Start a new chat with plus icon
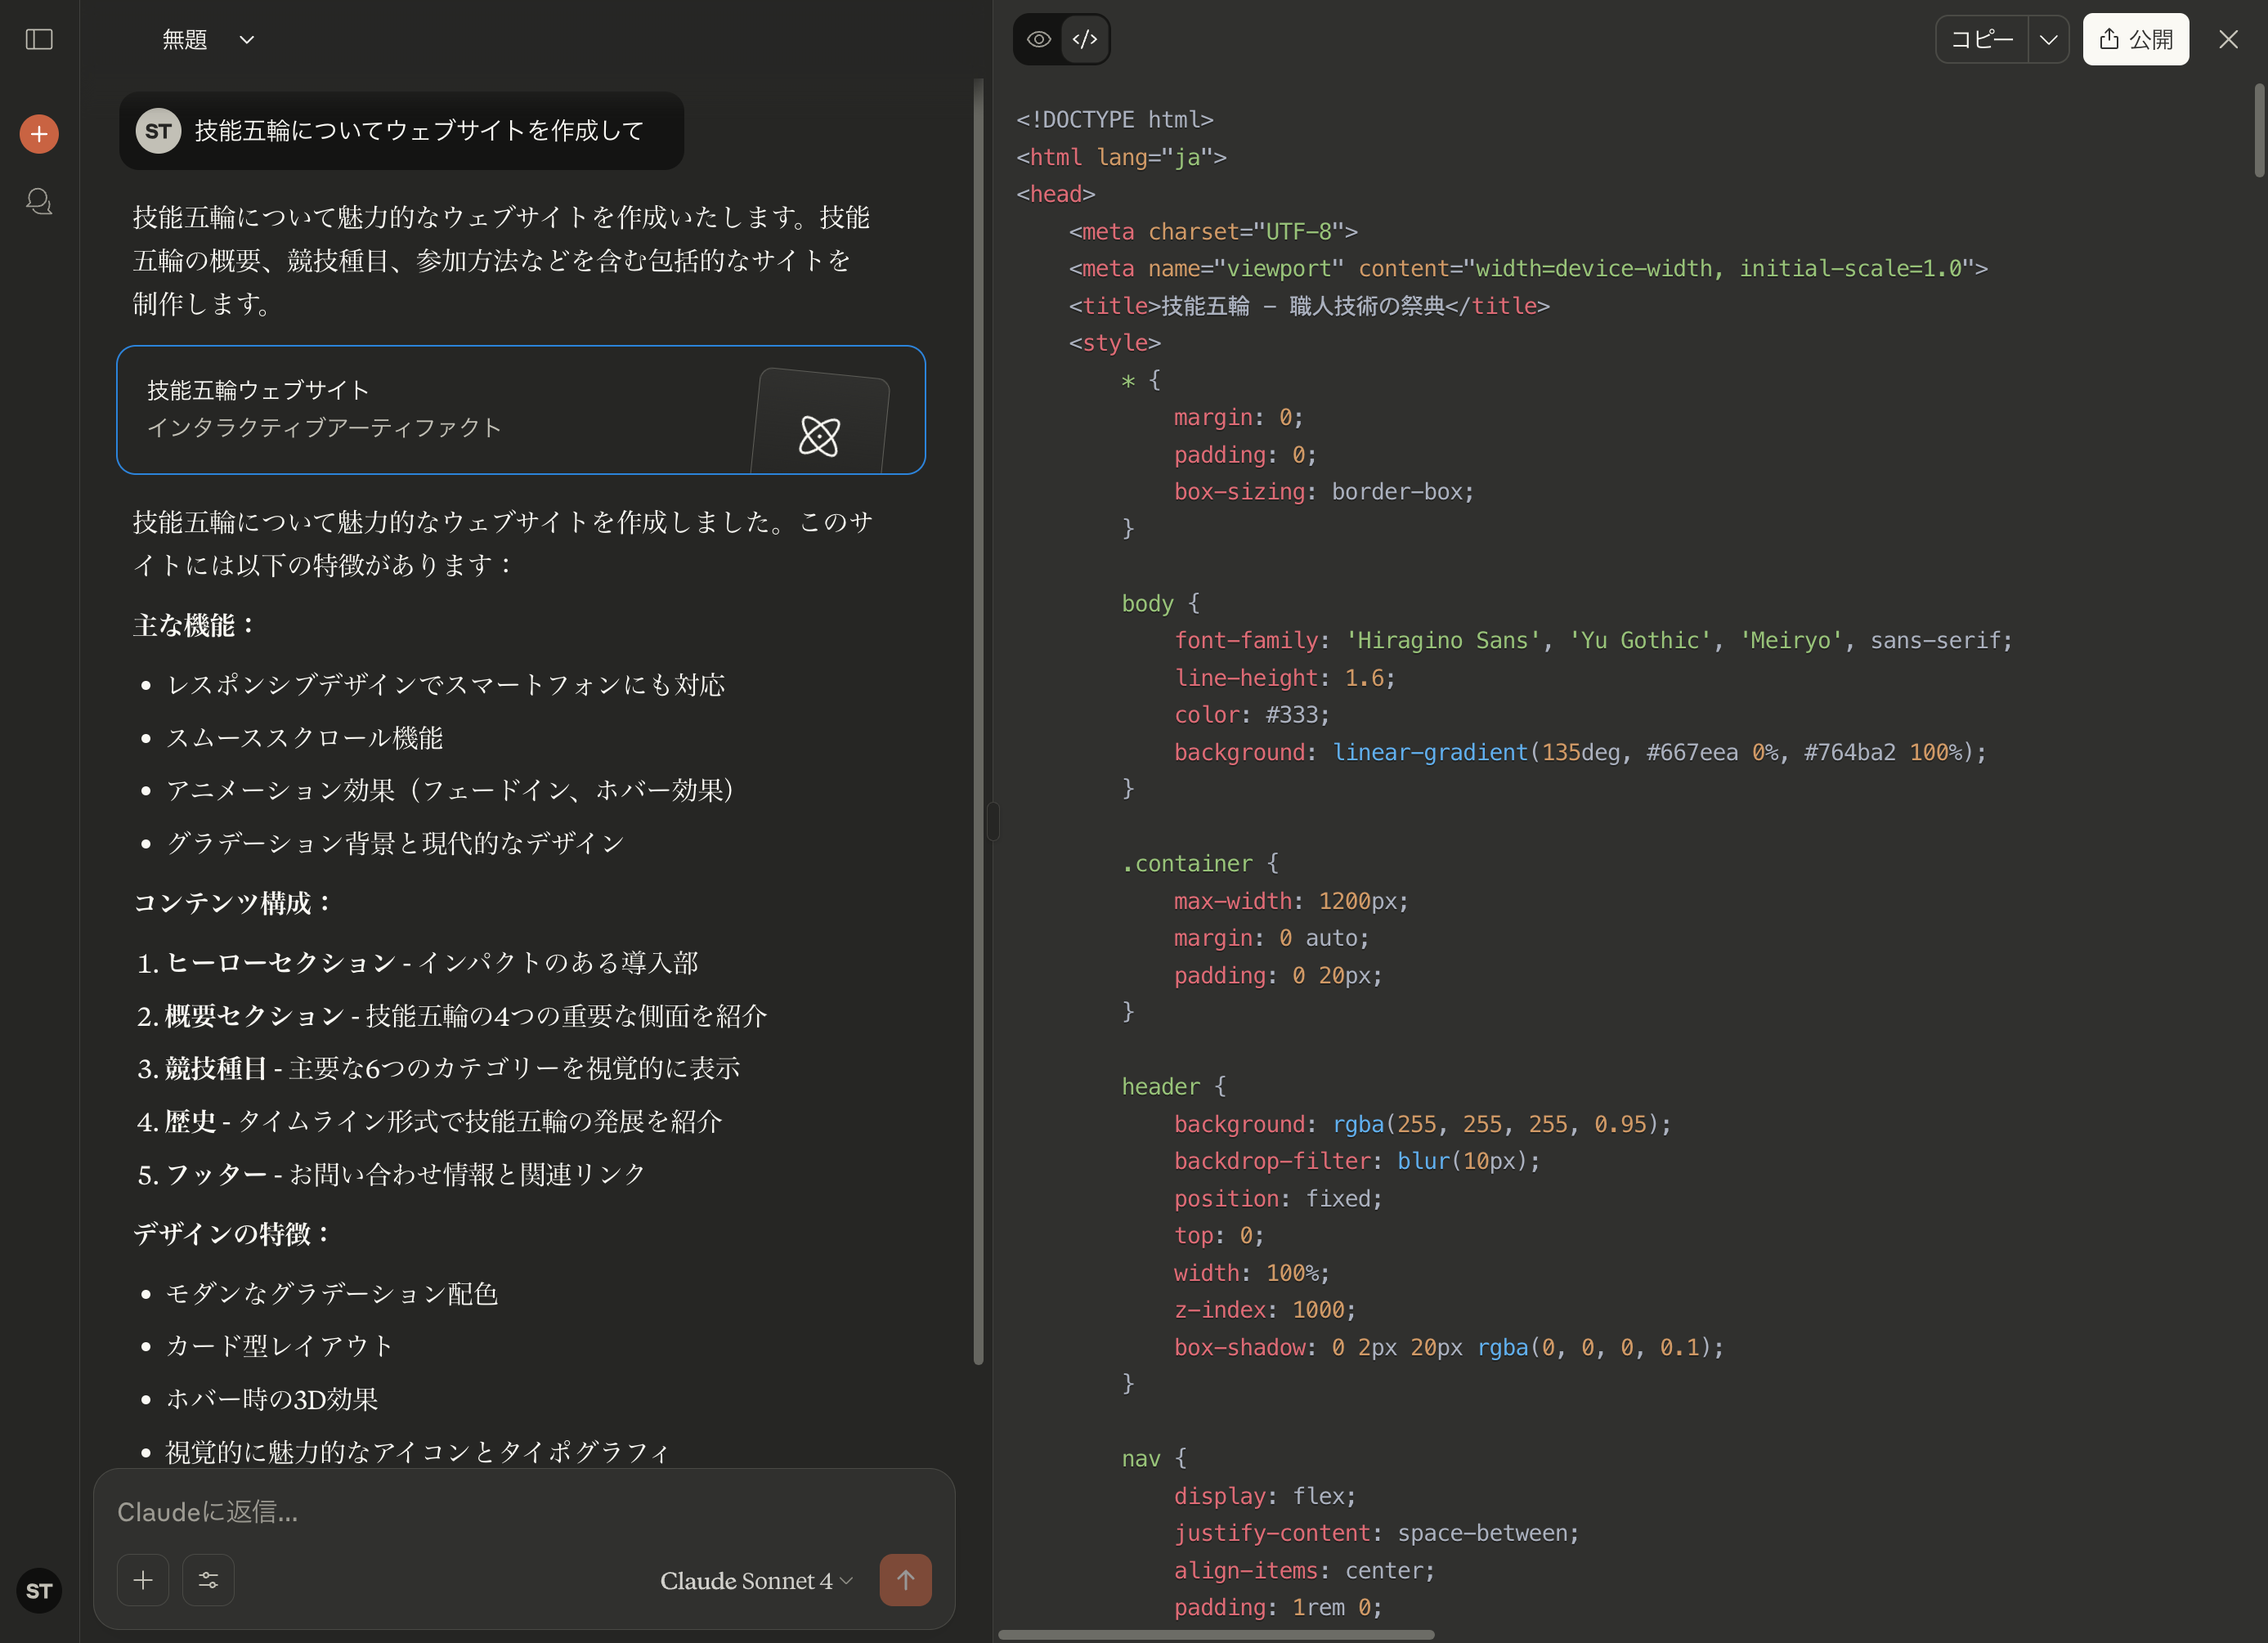The image size is (2268, 1643). (39, 134)
